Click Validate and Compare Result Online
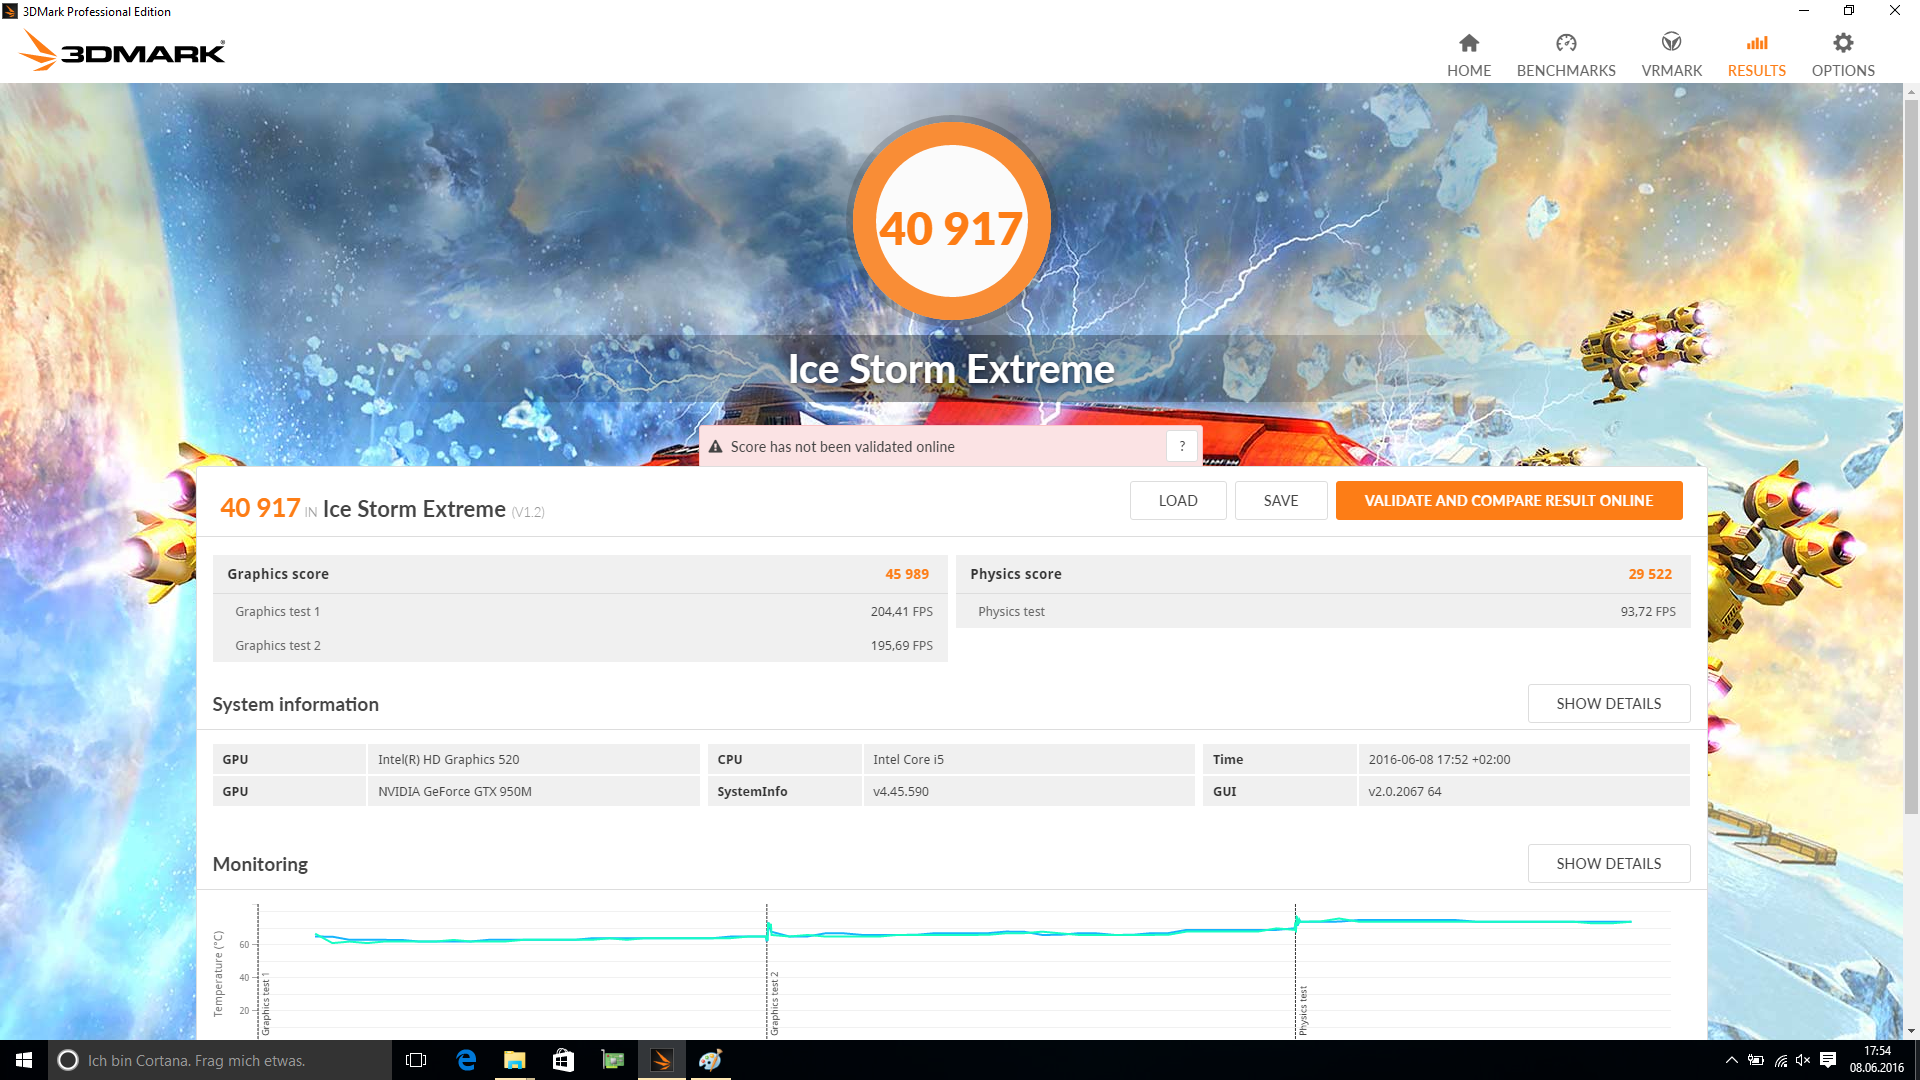 tap(1508, 501)
